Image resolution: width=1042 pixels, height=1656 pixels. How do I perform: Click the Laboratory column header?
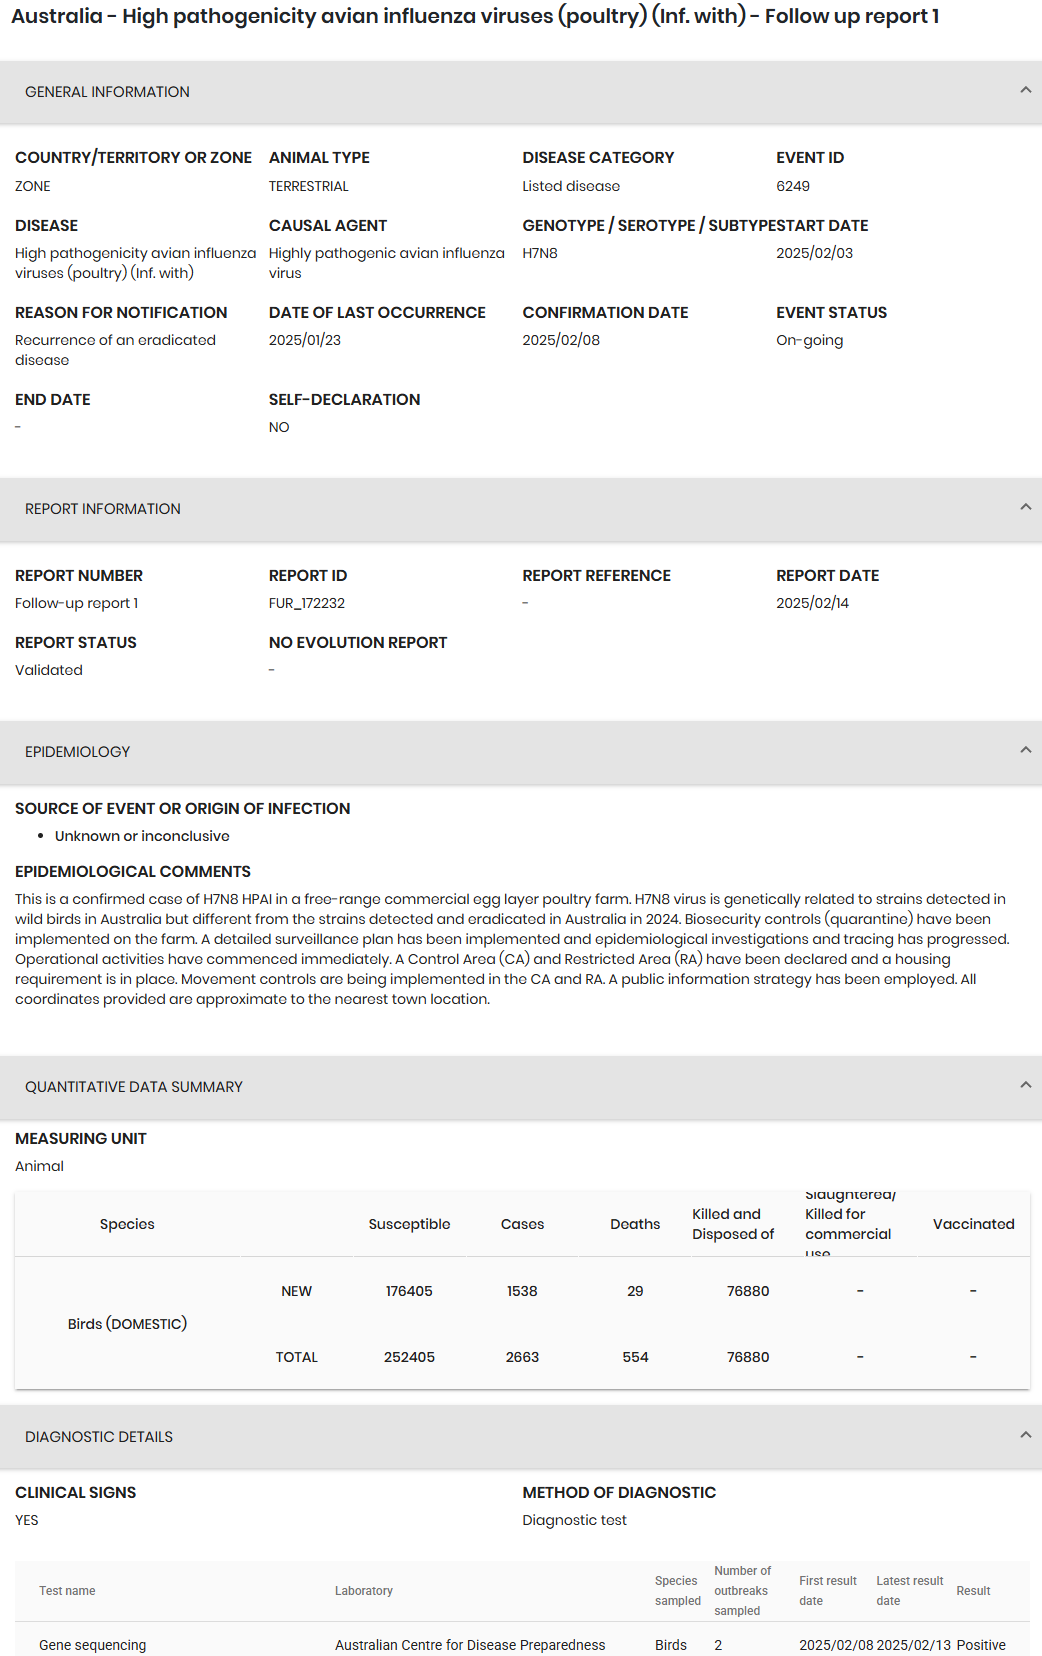click(364, 1591)
